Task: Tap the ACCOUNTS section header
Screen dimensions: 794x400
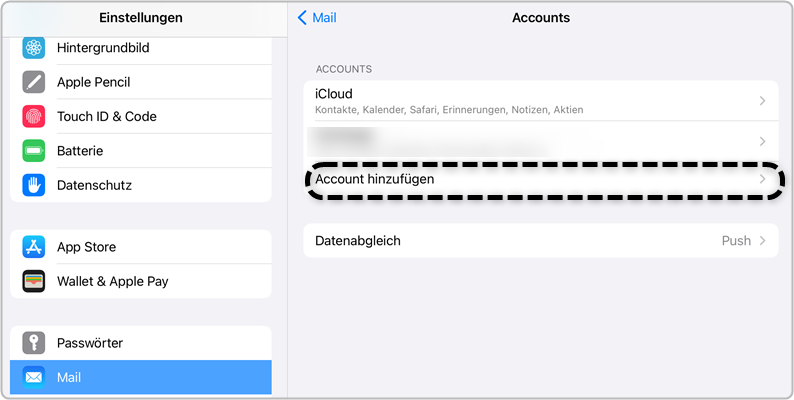Action: (x=344, y=69)
